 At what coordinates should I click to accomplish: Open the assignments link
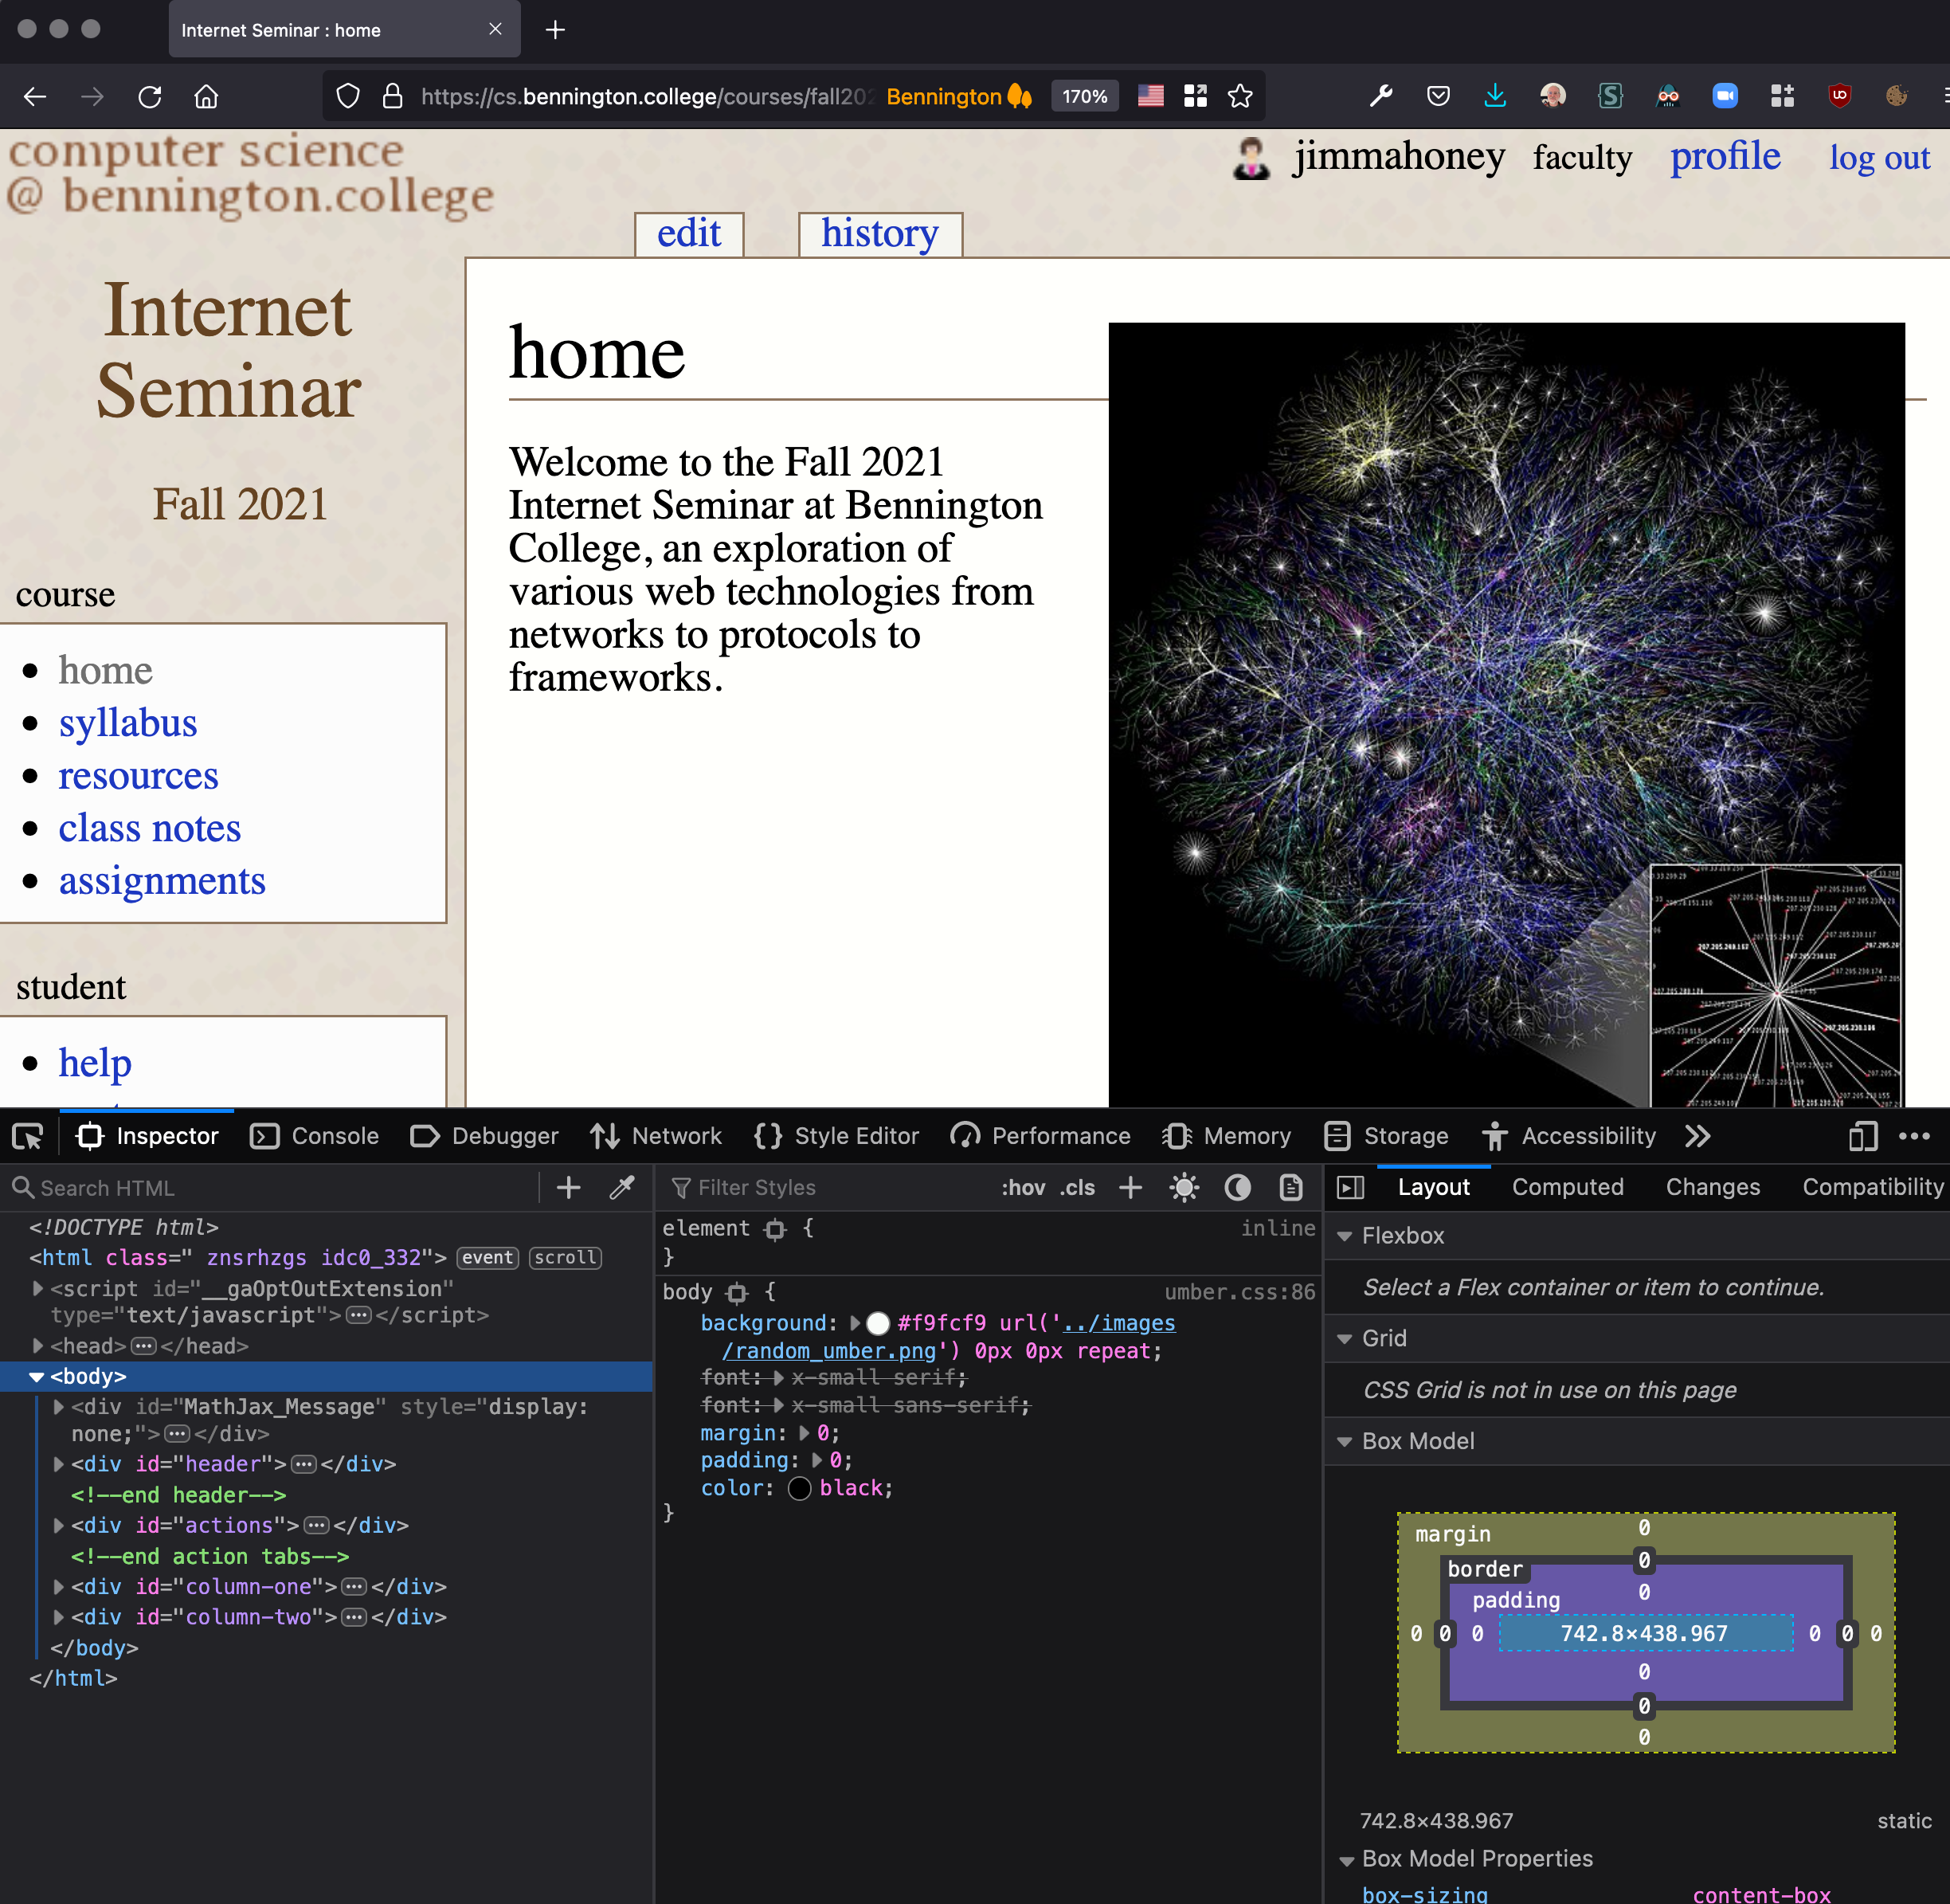point(162,881)
